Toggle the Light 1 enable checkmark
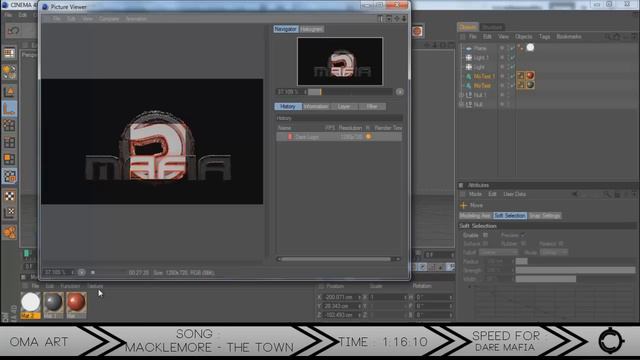Image resolution: width=640 pixels, height=360 pixels. tap(512, 58)
